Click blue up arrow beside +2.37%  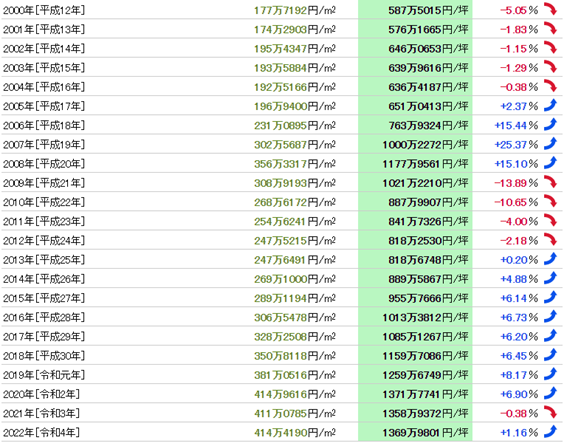pos(550,105)
